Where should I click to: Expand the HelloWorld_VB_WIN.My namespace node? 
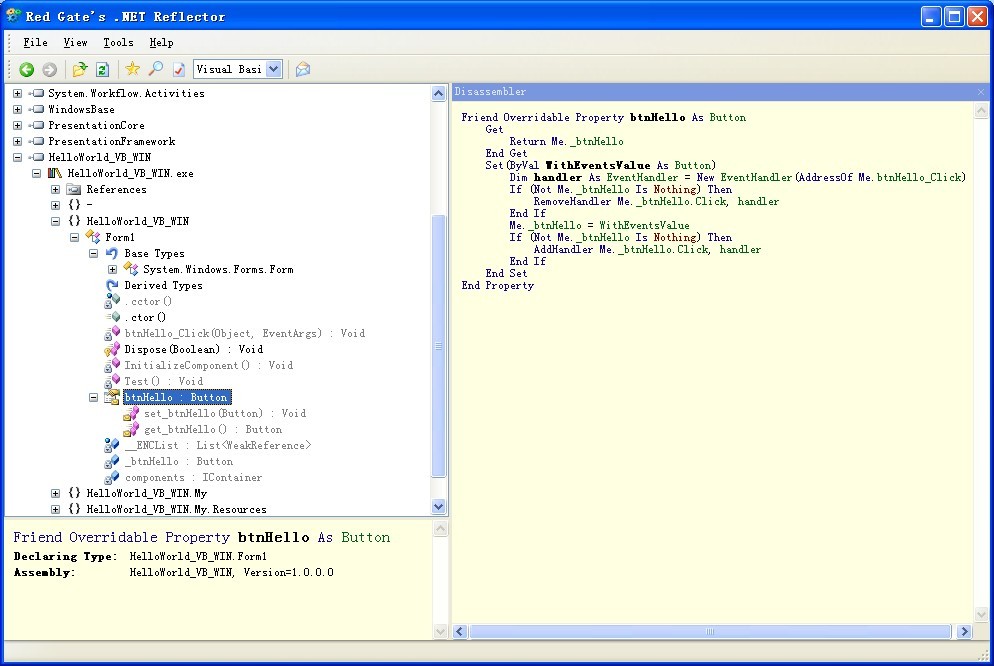[x=56, y=493]
